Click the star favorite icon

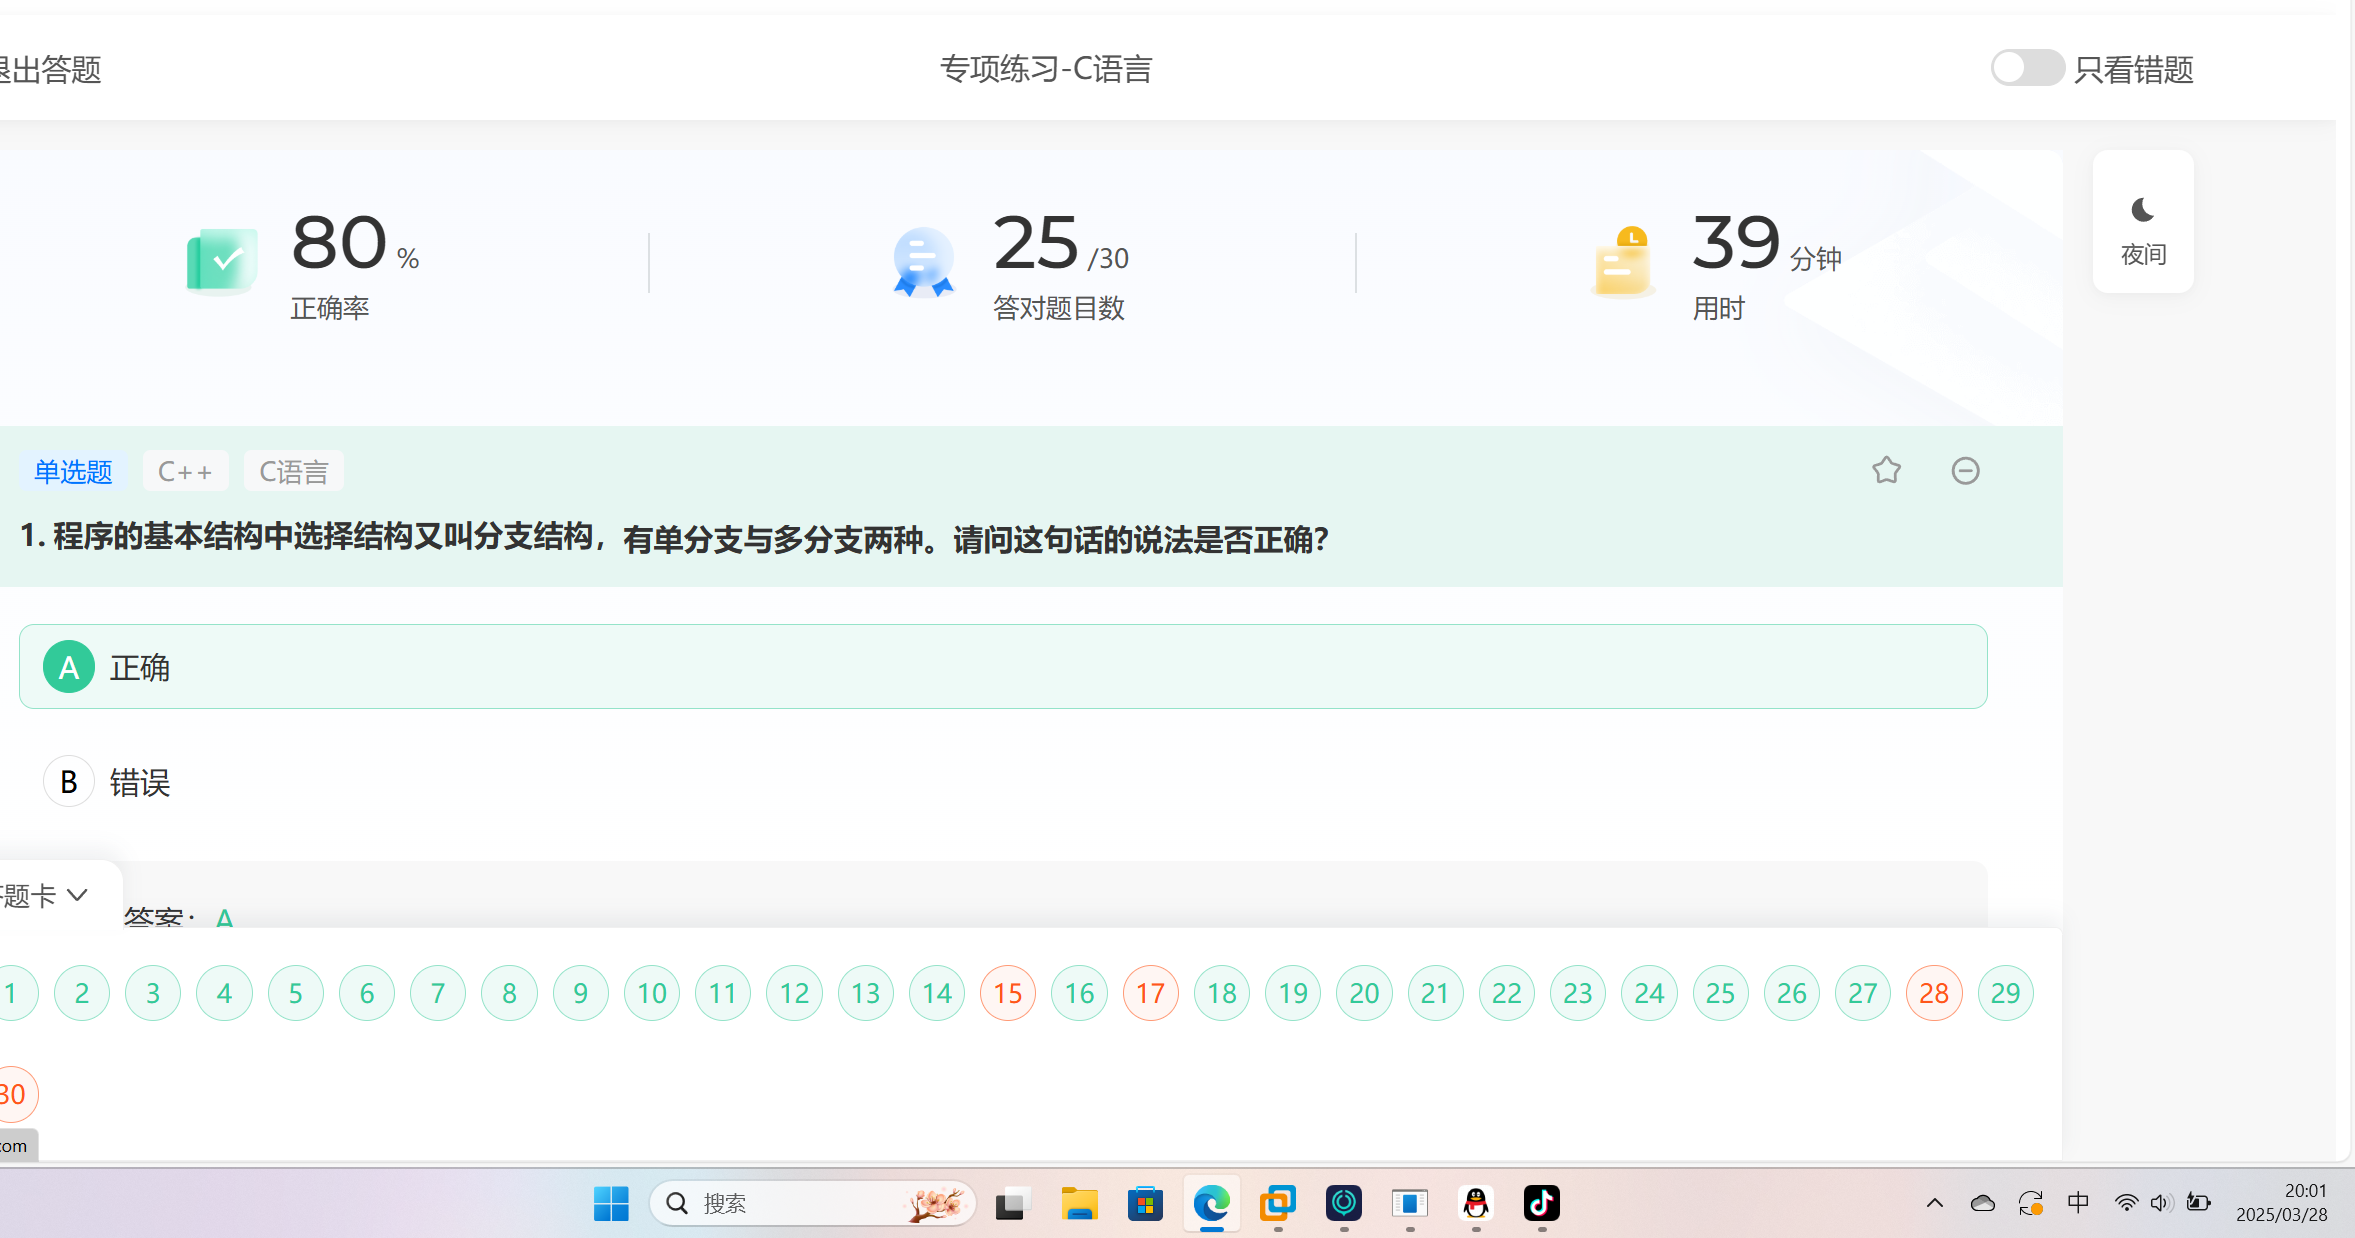tap(1886, 470)
